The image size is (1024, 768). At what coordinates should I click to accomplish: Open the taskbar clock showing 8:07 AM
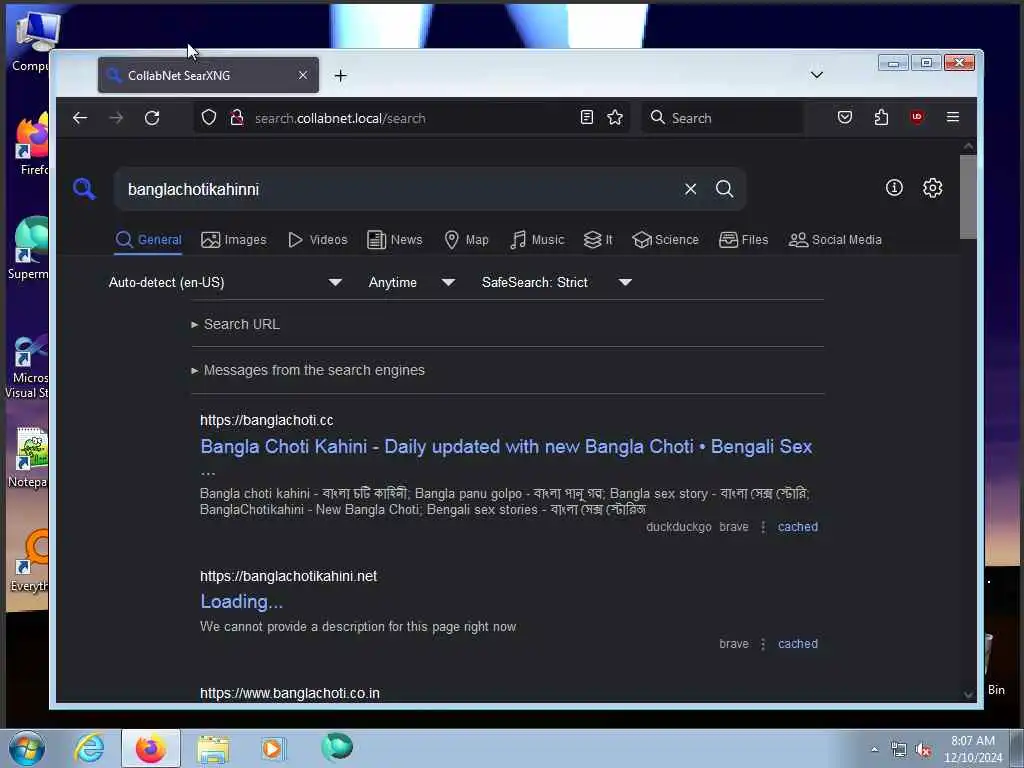coord(972,748)
